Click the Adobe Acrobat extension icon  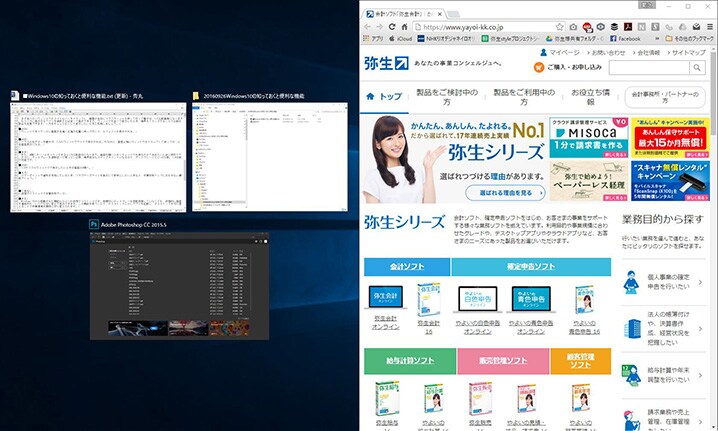tap(628, 27)
